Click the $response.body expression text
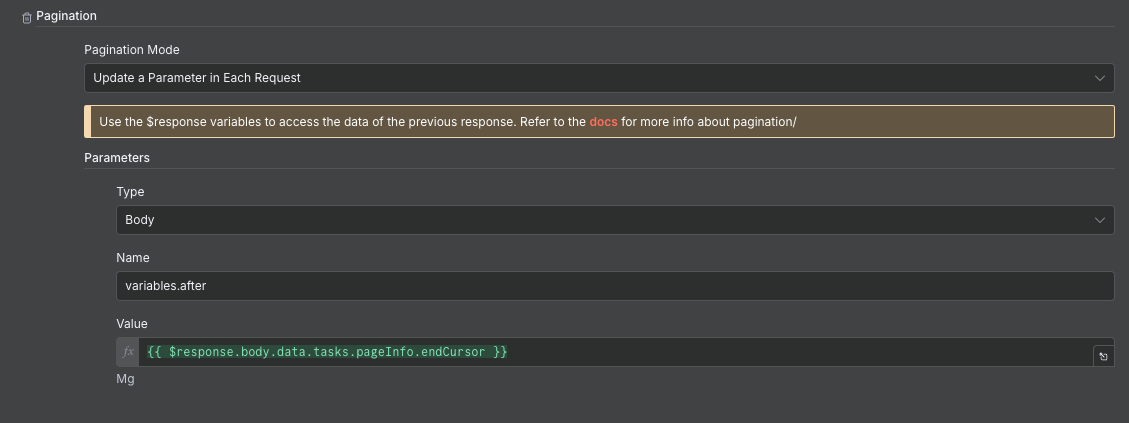The width and height of the screenshot is (1129, 423). click(328, 352)
